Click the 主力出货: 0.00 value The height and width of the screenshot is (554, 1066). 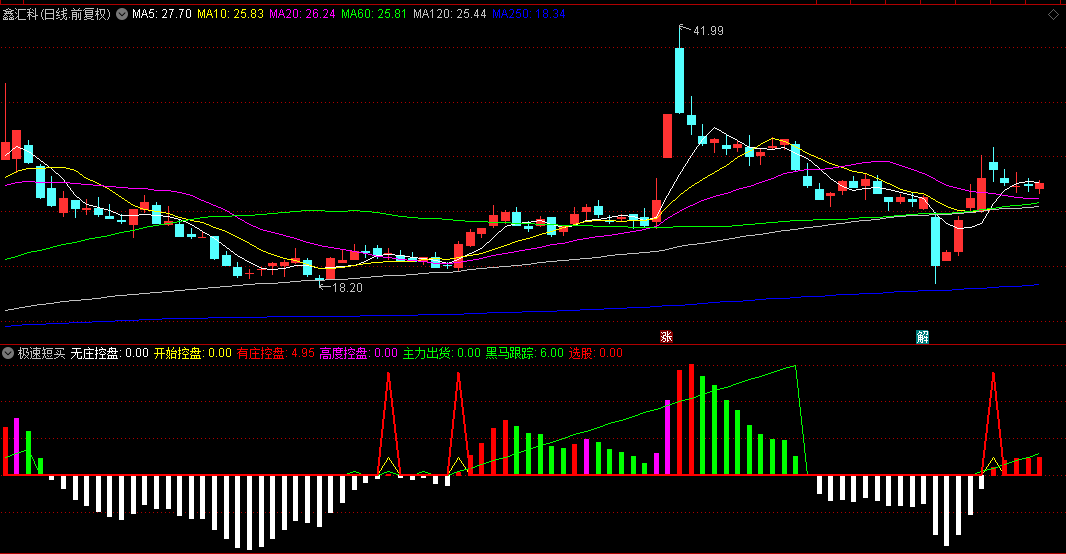click(442, 353)
